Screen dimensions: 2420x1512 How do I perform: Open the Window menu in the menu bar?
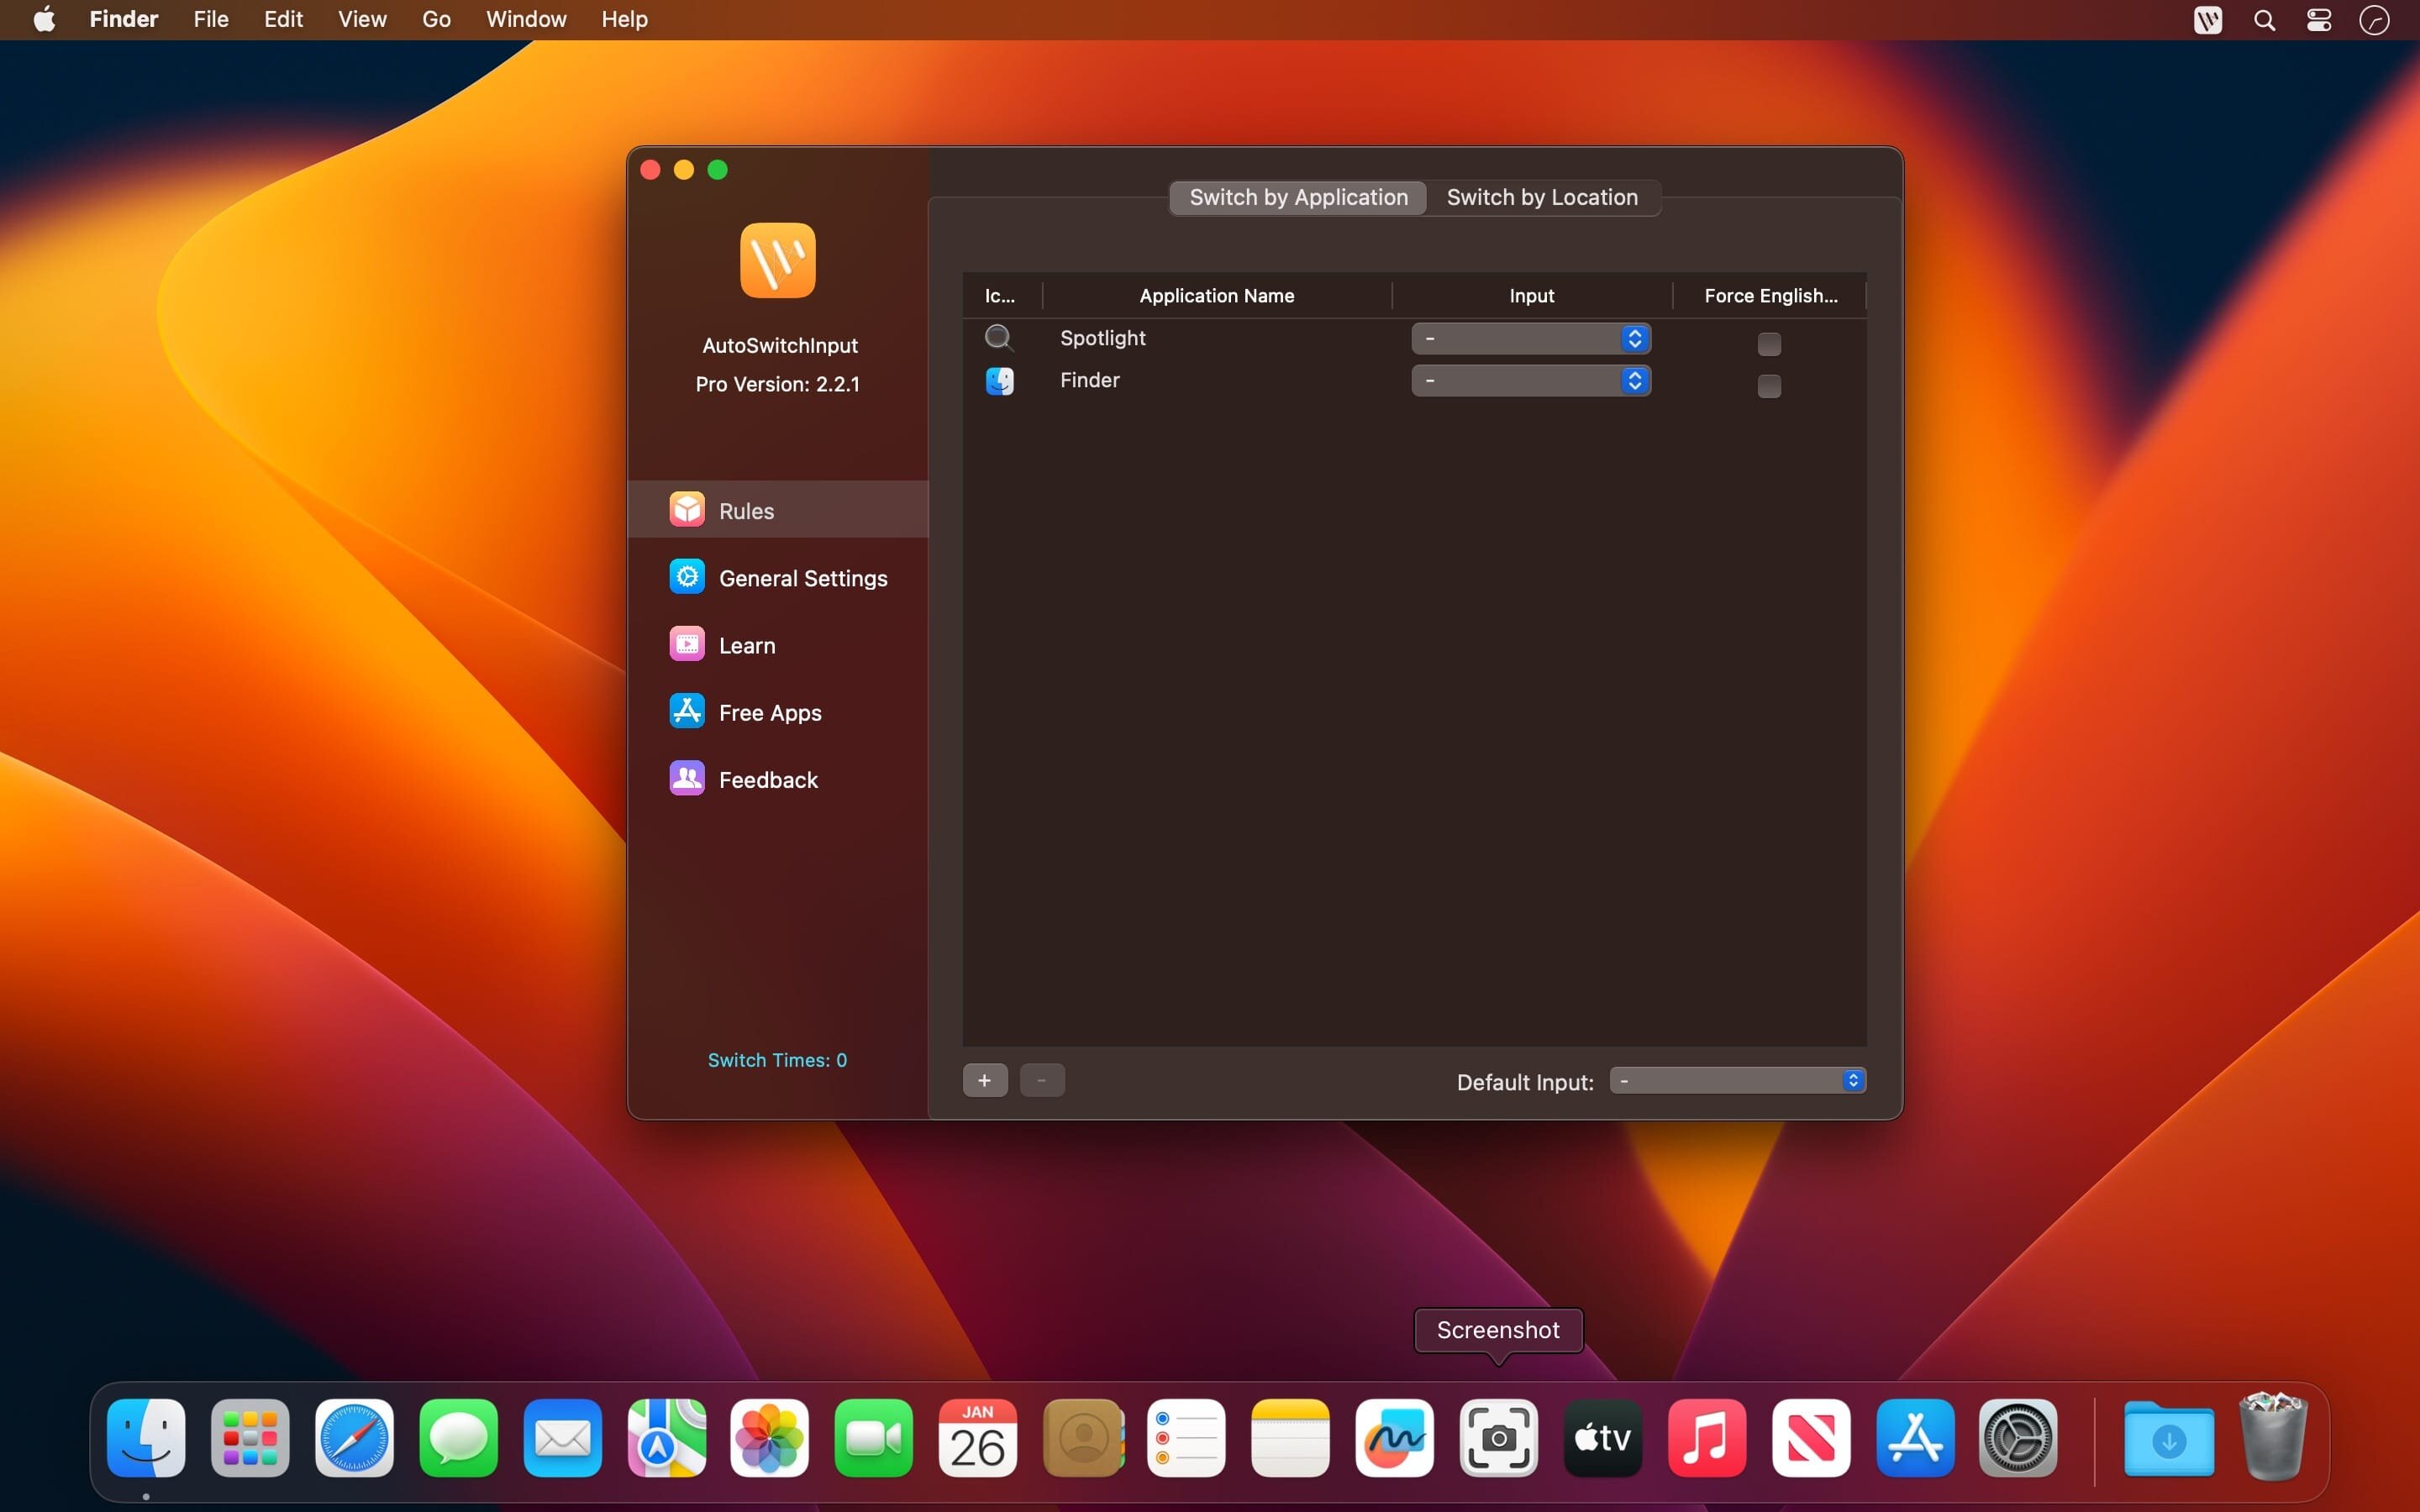(x=526, y=19)
